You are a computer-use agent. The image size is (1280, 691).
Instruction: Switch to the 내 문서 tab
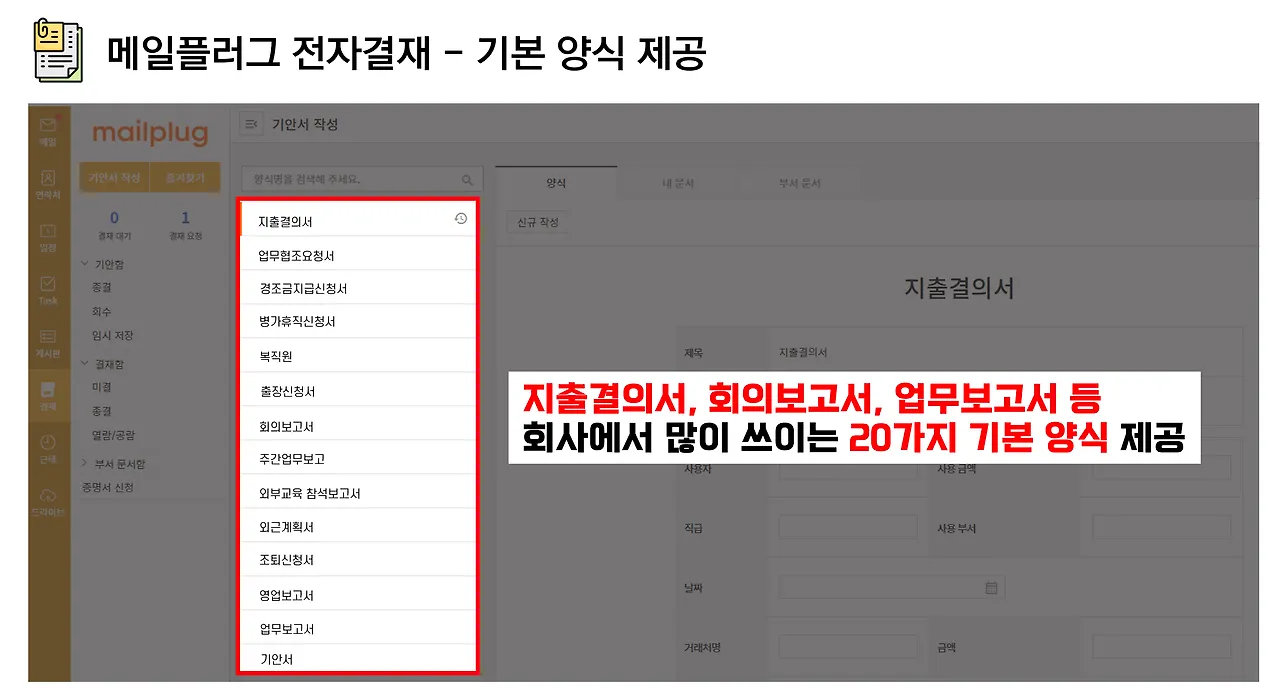(x=677, y=184)
